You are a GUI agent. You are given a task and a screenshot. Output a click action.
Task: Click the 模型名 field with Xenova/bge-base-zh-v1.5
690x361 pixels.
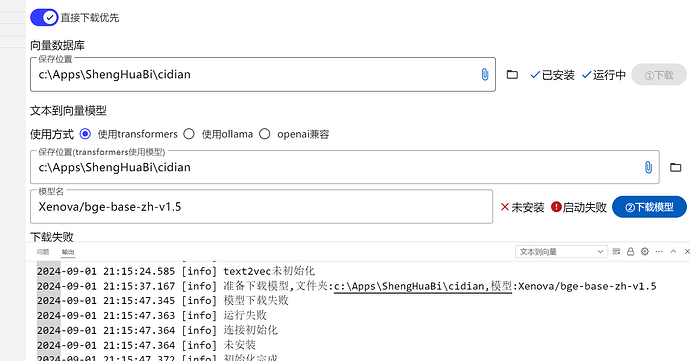pyautogui.click(x=261, y=206)
